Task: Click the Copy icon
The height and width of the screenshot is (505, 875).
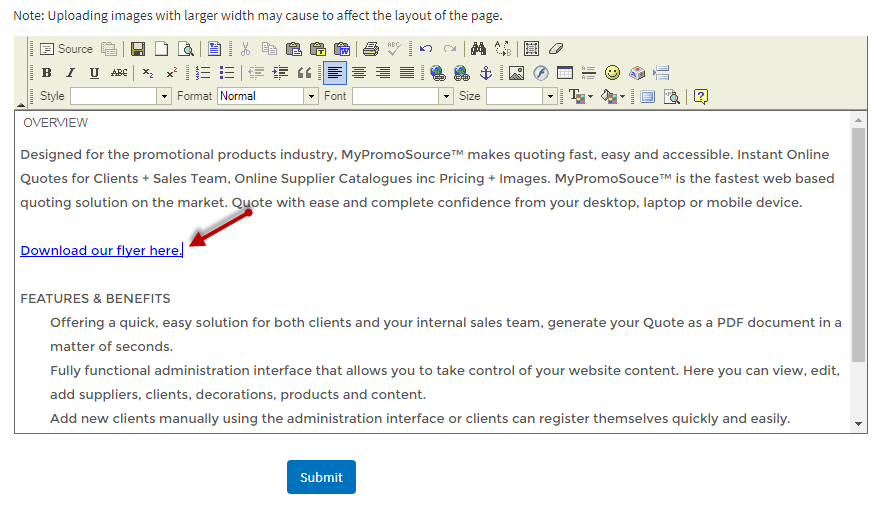Action: [x=269, y=49]
